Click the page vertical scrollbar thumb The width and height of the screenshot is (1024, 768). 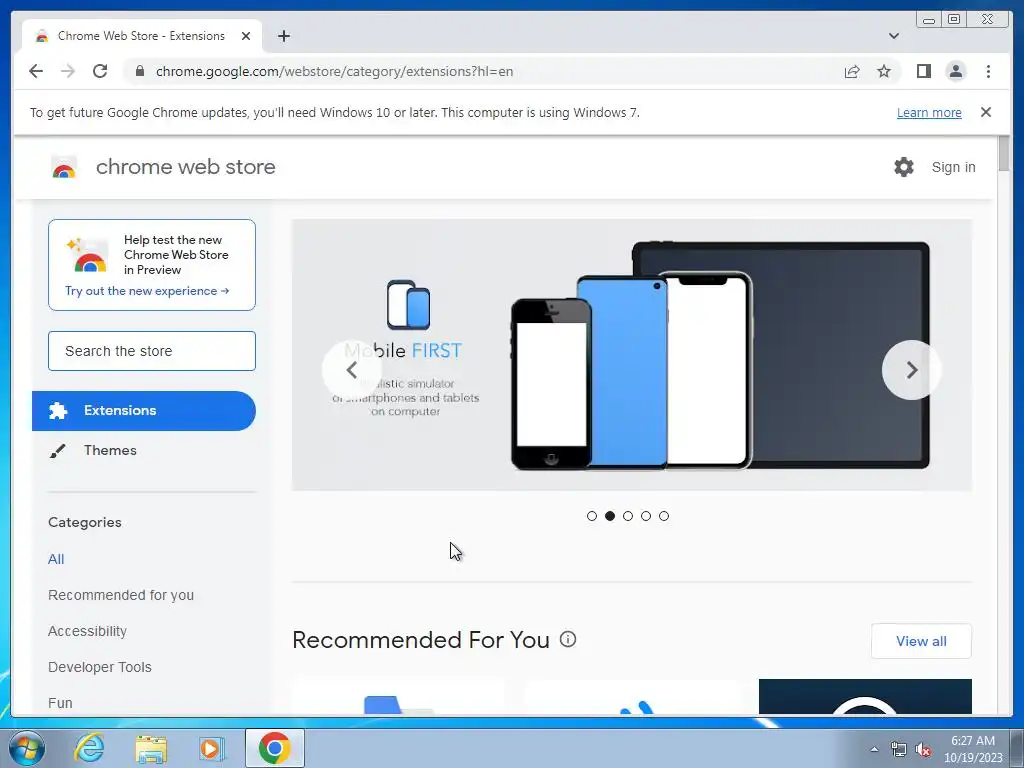[1004, 154]
